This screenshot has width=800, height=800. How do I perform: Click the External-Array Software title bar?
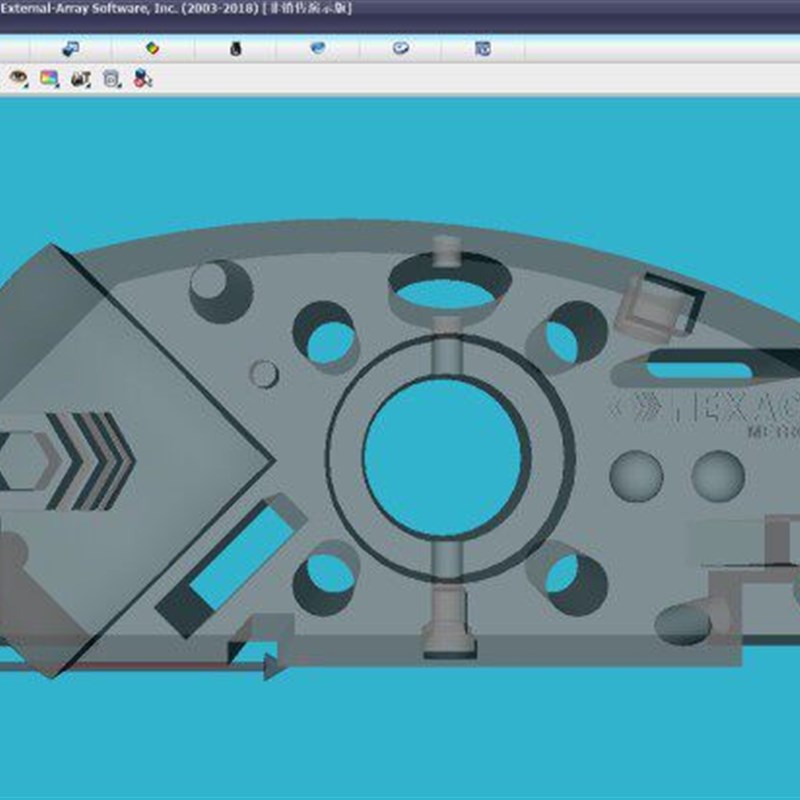click(176, 8)
